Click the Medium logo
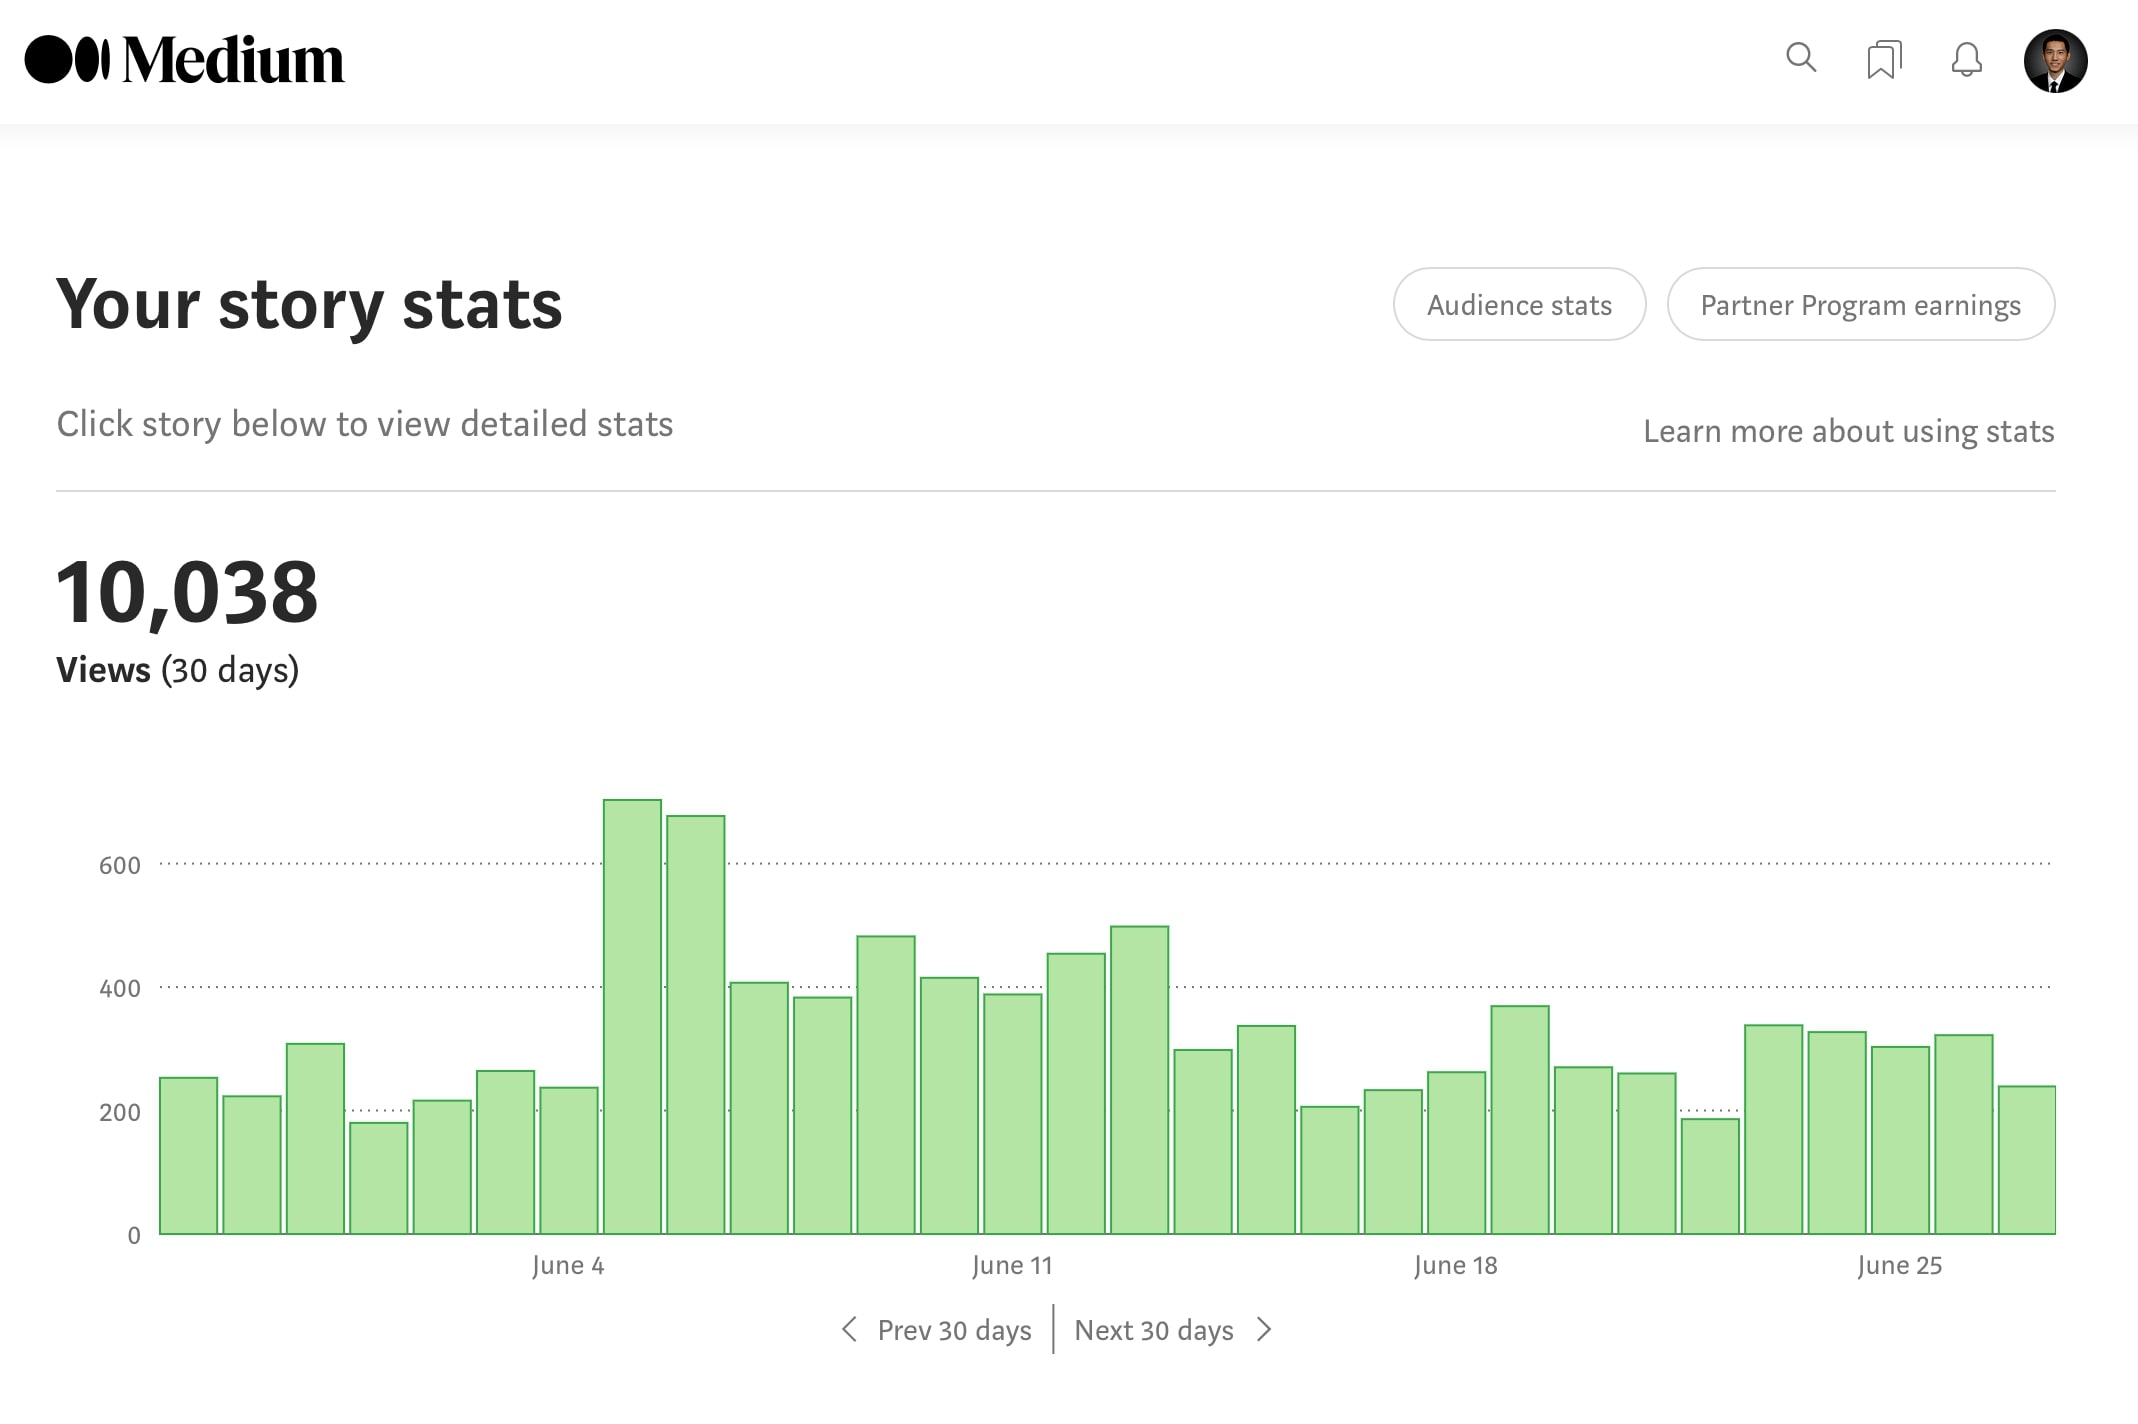The width and height of the screenshot is (2138, 1424). (184, 60)
